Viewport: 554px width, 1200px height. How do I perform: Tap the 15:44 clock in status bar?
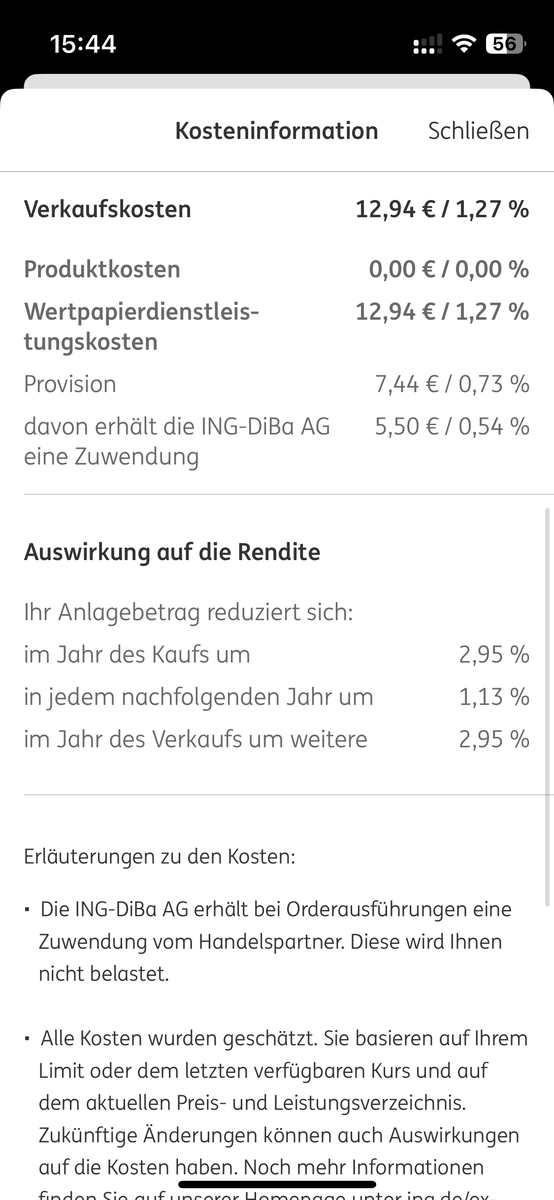point(83,44)
